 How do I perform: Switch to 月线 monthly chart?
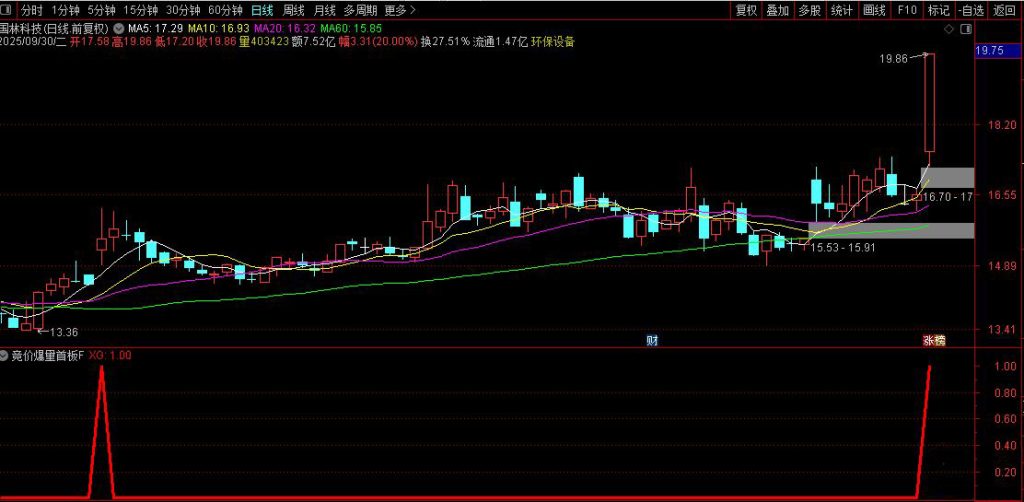click(325, 10)
